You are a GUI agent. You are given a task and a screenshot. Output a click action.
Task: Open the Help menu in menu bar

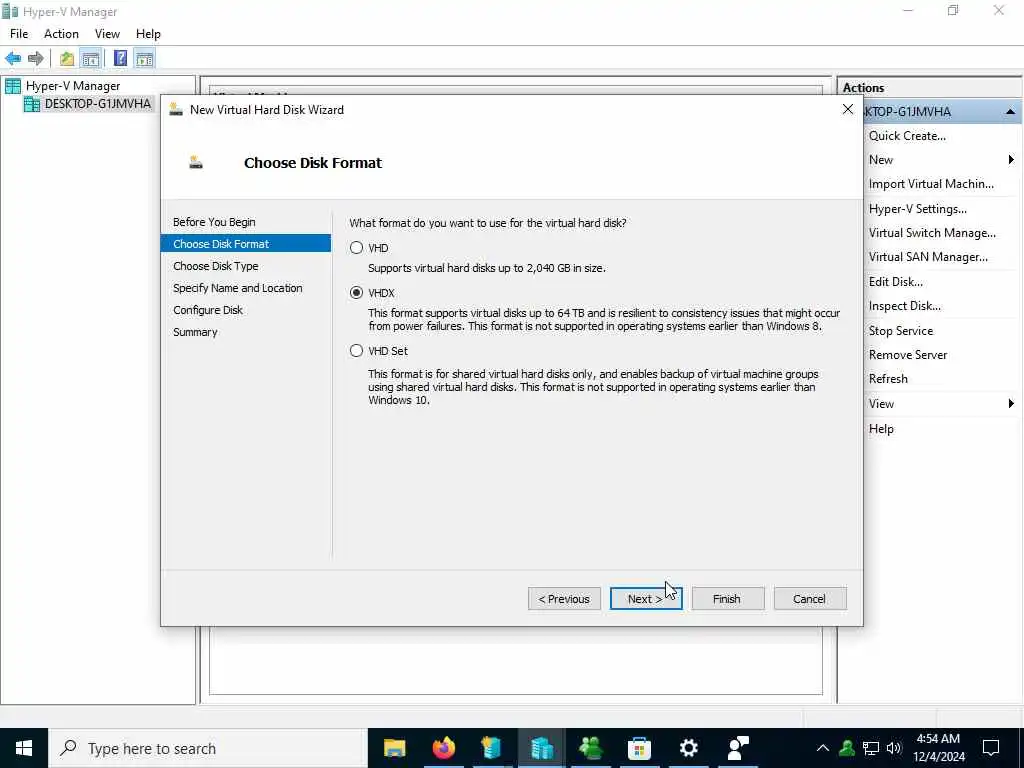coord(148,34)
